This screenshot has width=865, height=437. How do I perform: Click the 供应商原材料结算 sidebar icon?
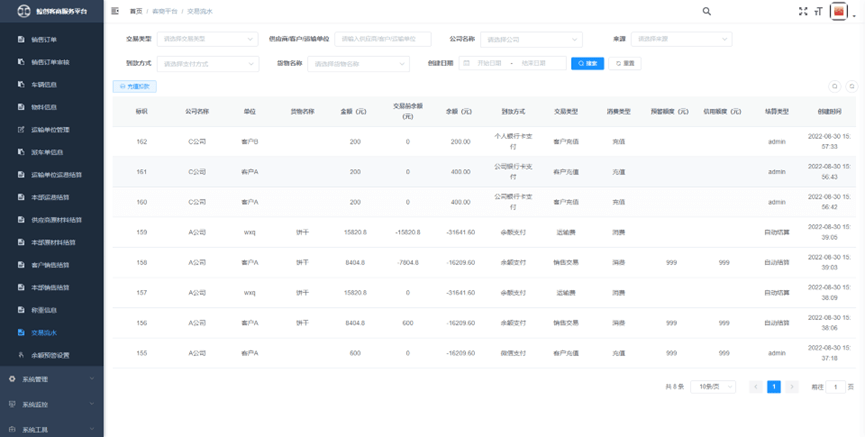point(22,220)
